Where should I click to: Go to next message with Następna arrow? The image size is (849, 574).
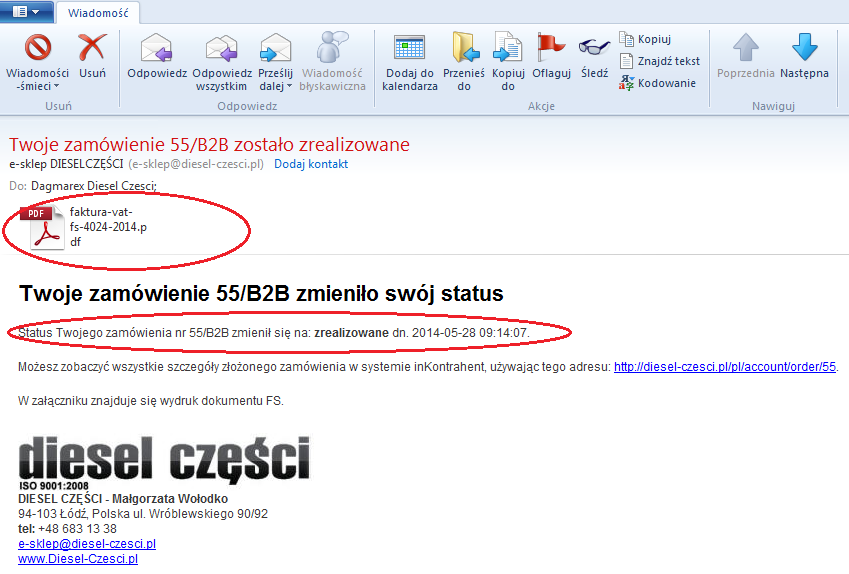[805, 48]
